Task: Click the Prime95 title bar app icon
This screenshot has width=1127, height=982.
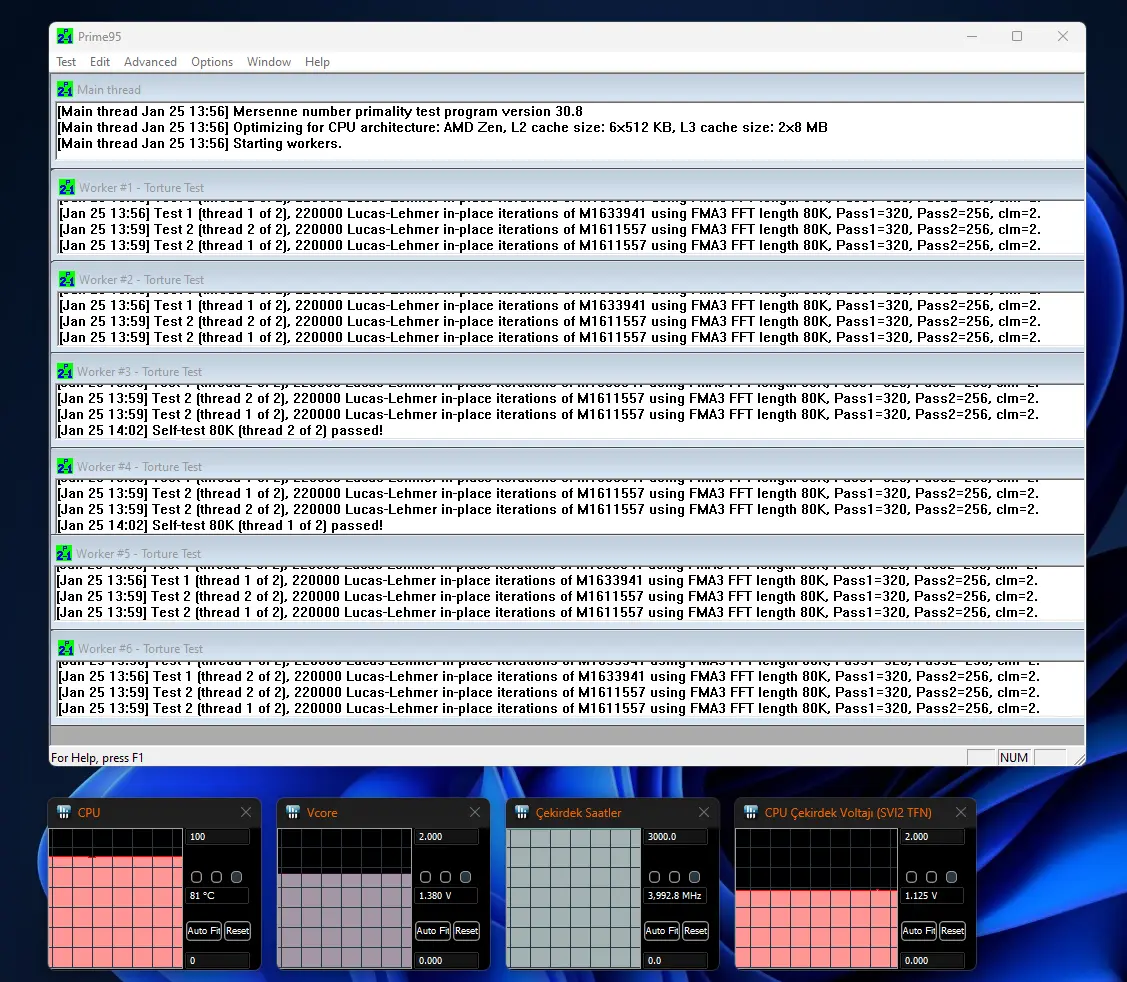Action: pos(65,36)
